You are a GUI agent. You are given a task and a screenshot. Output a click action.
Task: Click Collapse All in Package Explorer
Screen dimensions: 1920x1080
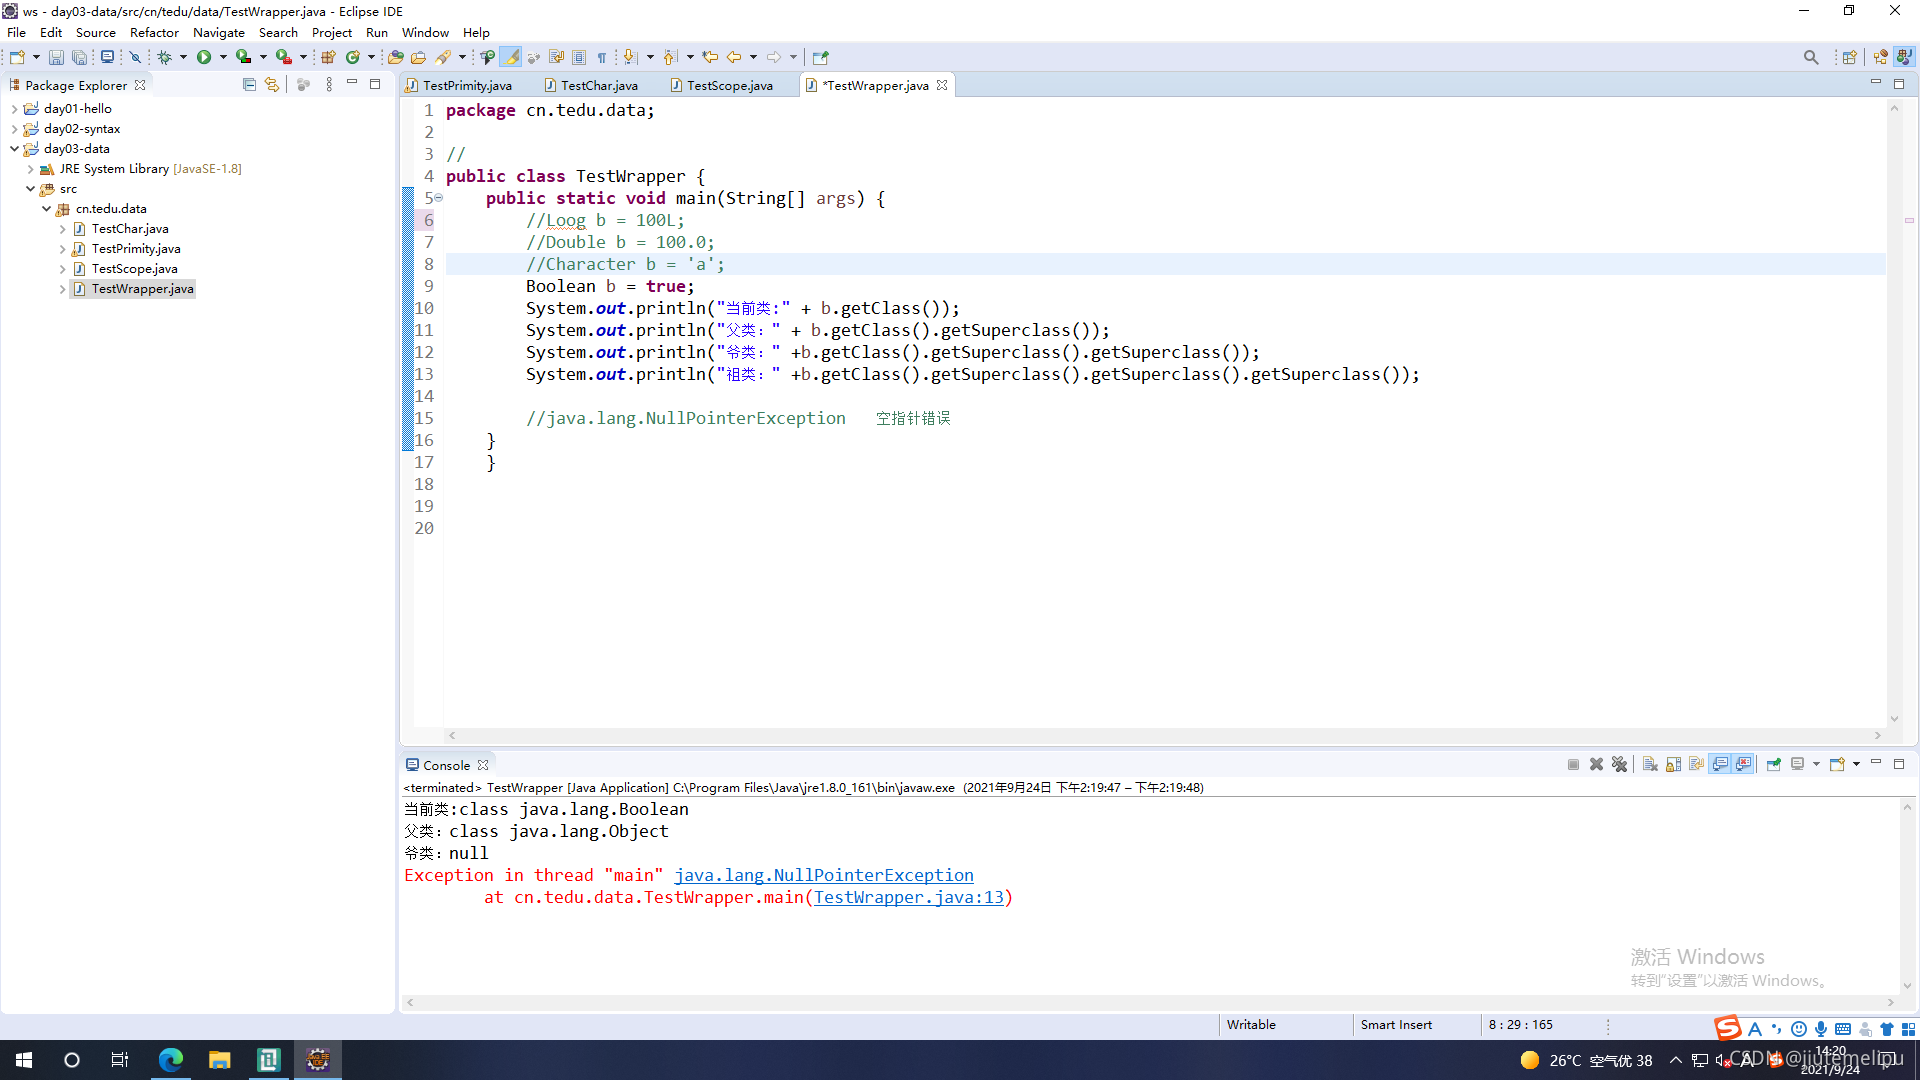pos(249,85)
